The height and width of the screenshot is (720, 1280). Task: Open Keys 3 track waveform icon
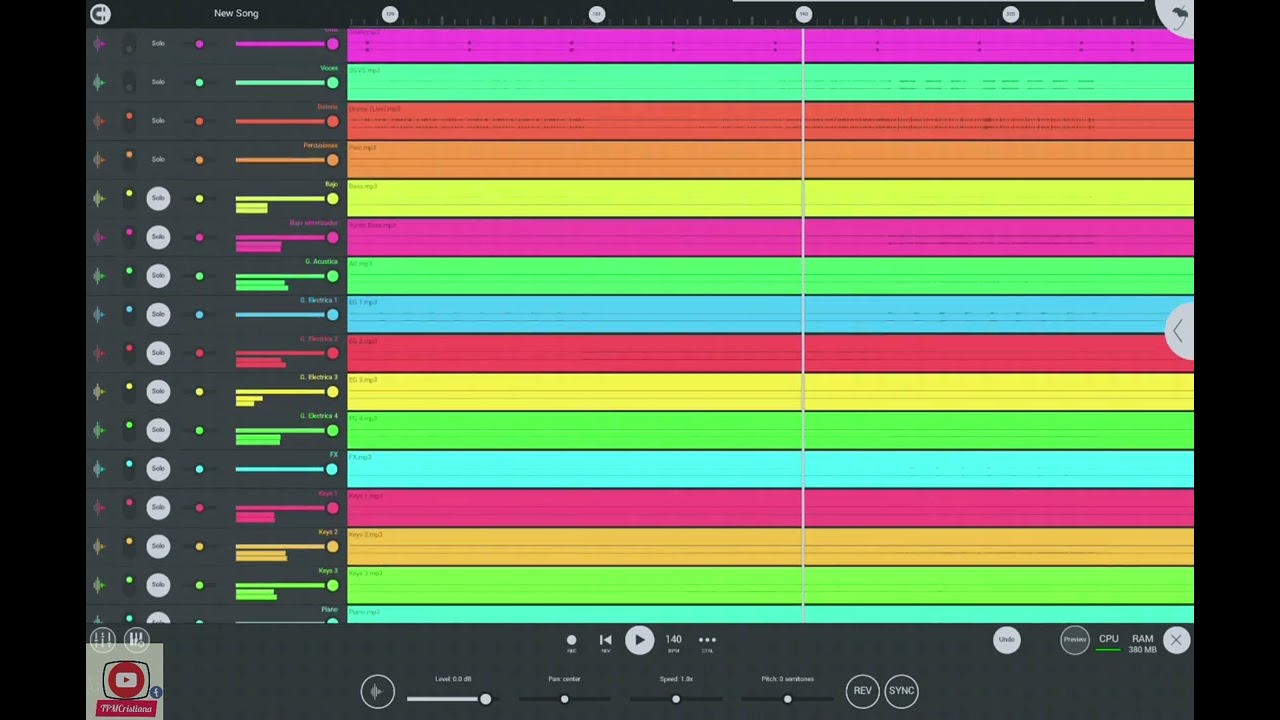tap(98, 584)
